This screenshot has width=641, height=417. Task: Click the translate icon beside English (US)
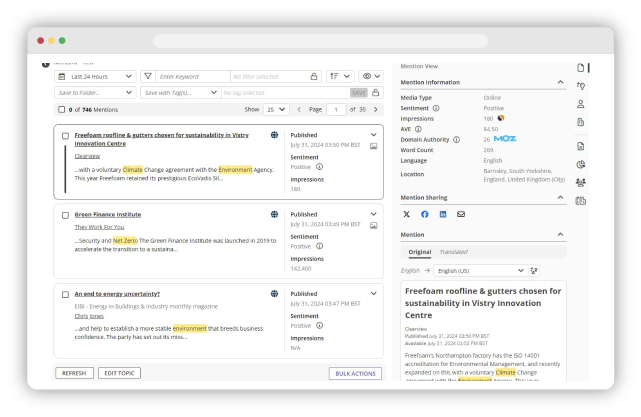pyautogui.click(x=535, y=270)
